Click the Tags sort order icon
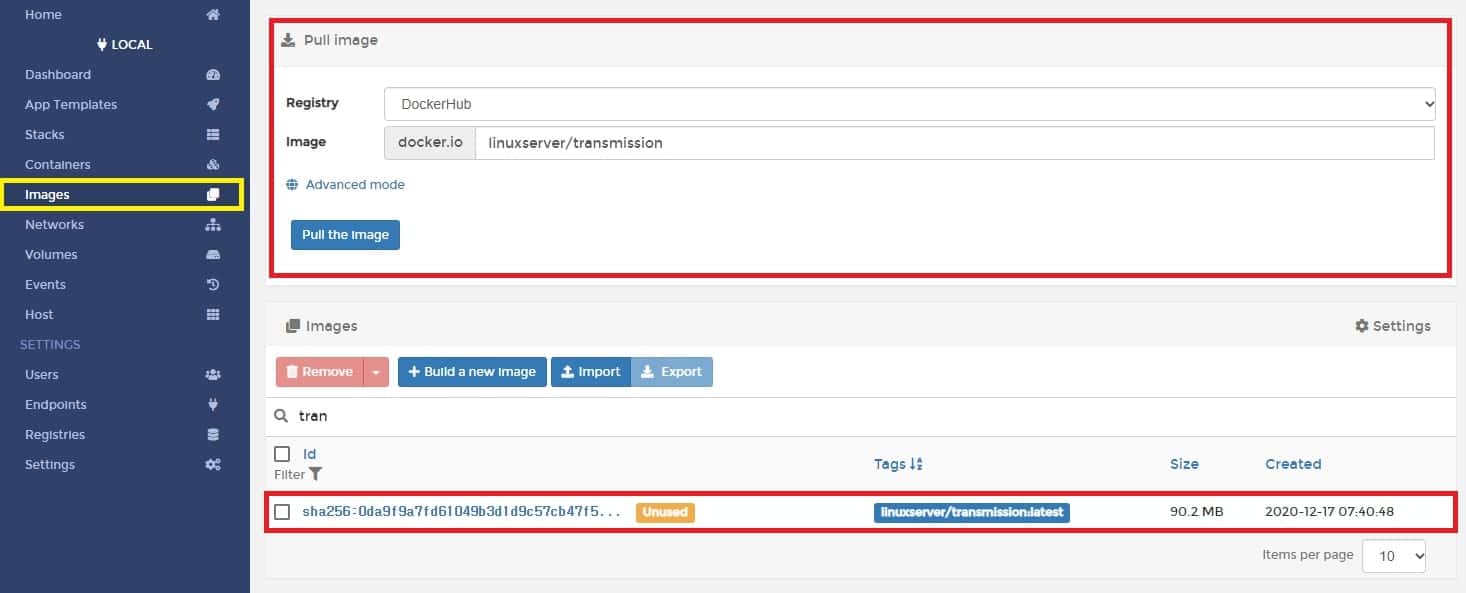The image size is (1466, 593). click(x=916, y=464)
